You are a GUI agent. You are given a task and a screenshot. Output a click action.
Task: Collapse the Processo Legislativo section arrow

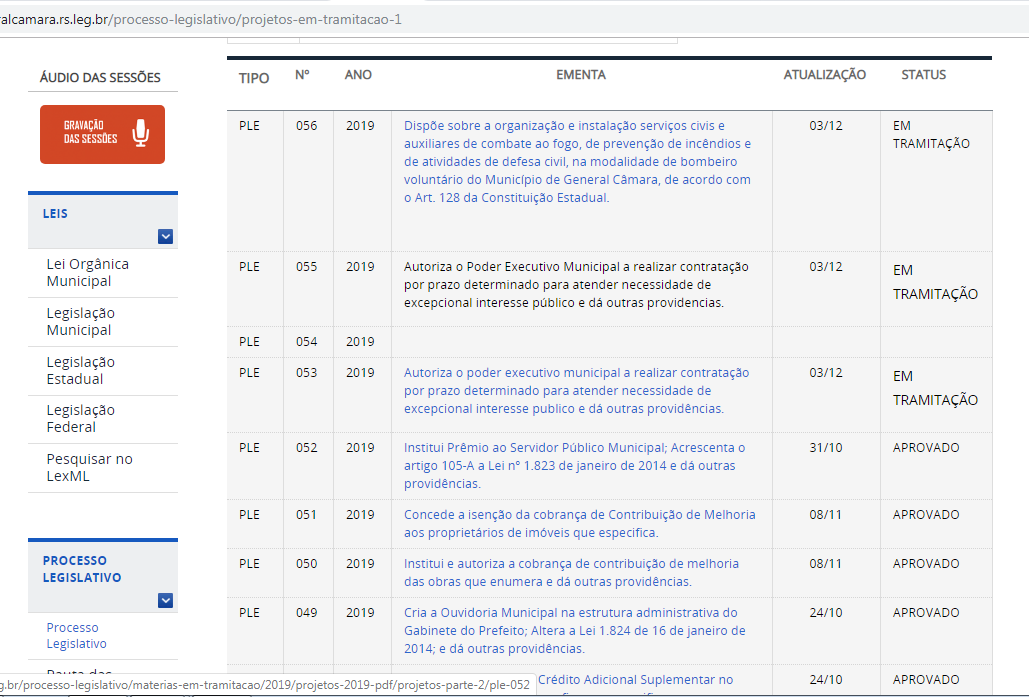point(166,601)
